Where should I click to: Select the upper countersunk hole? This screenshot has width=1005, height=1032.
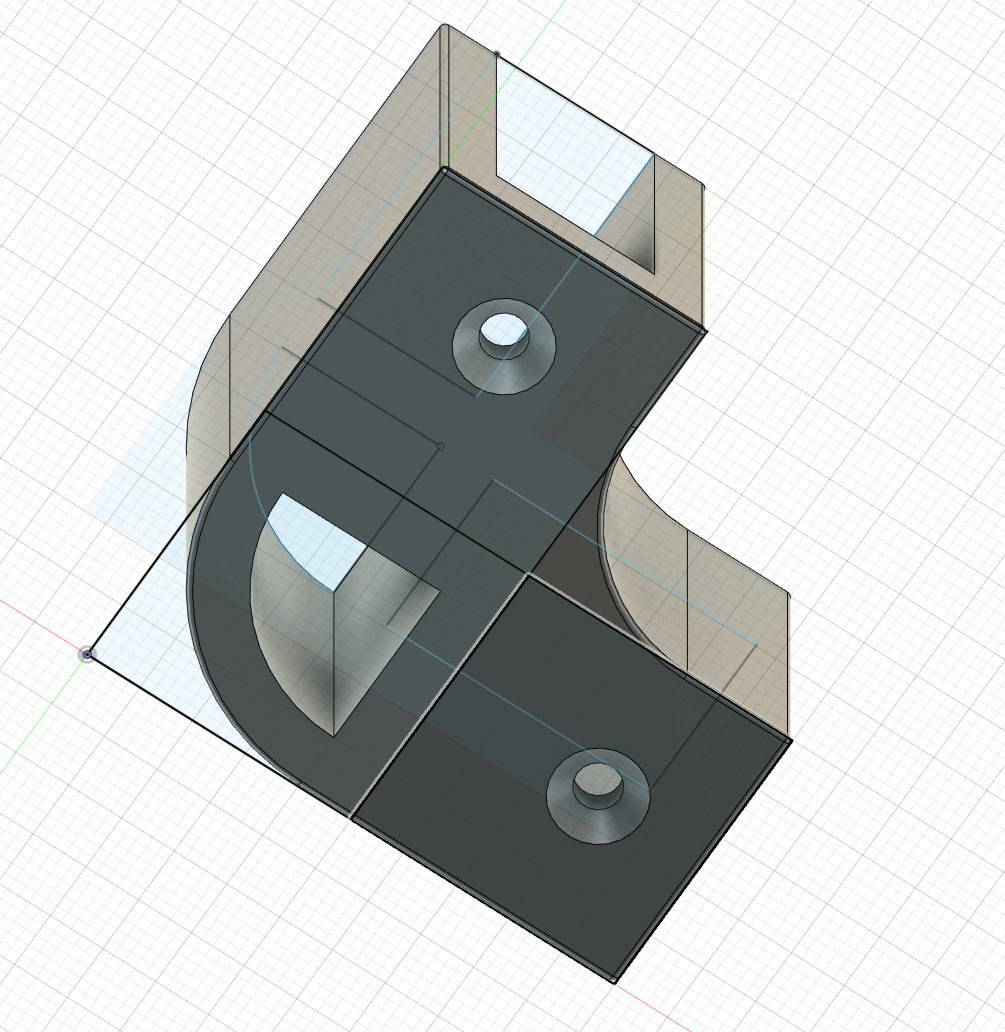[504, 347]
